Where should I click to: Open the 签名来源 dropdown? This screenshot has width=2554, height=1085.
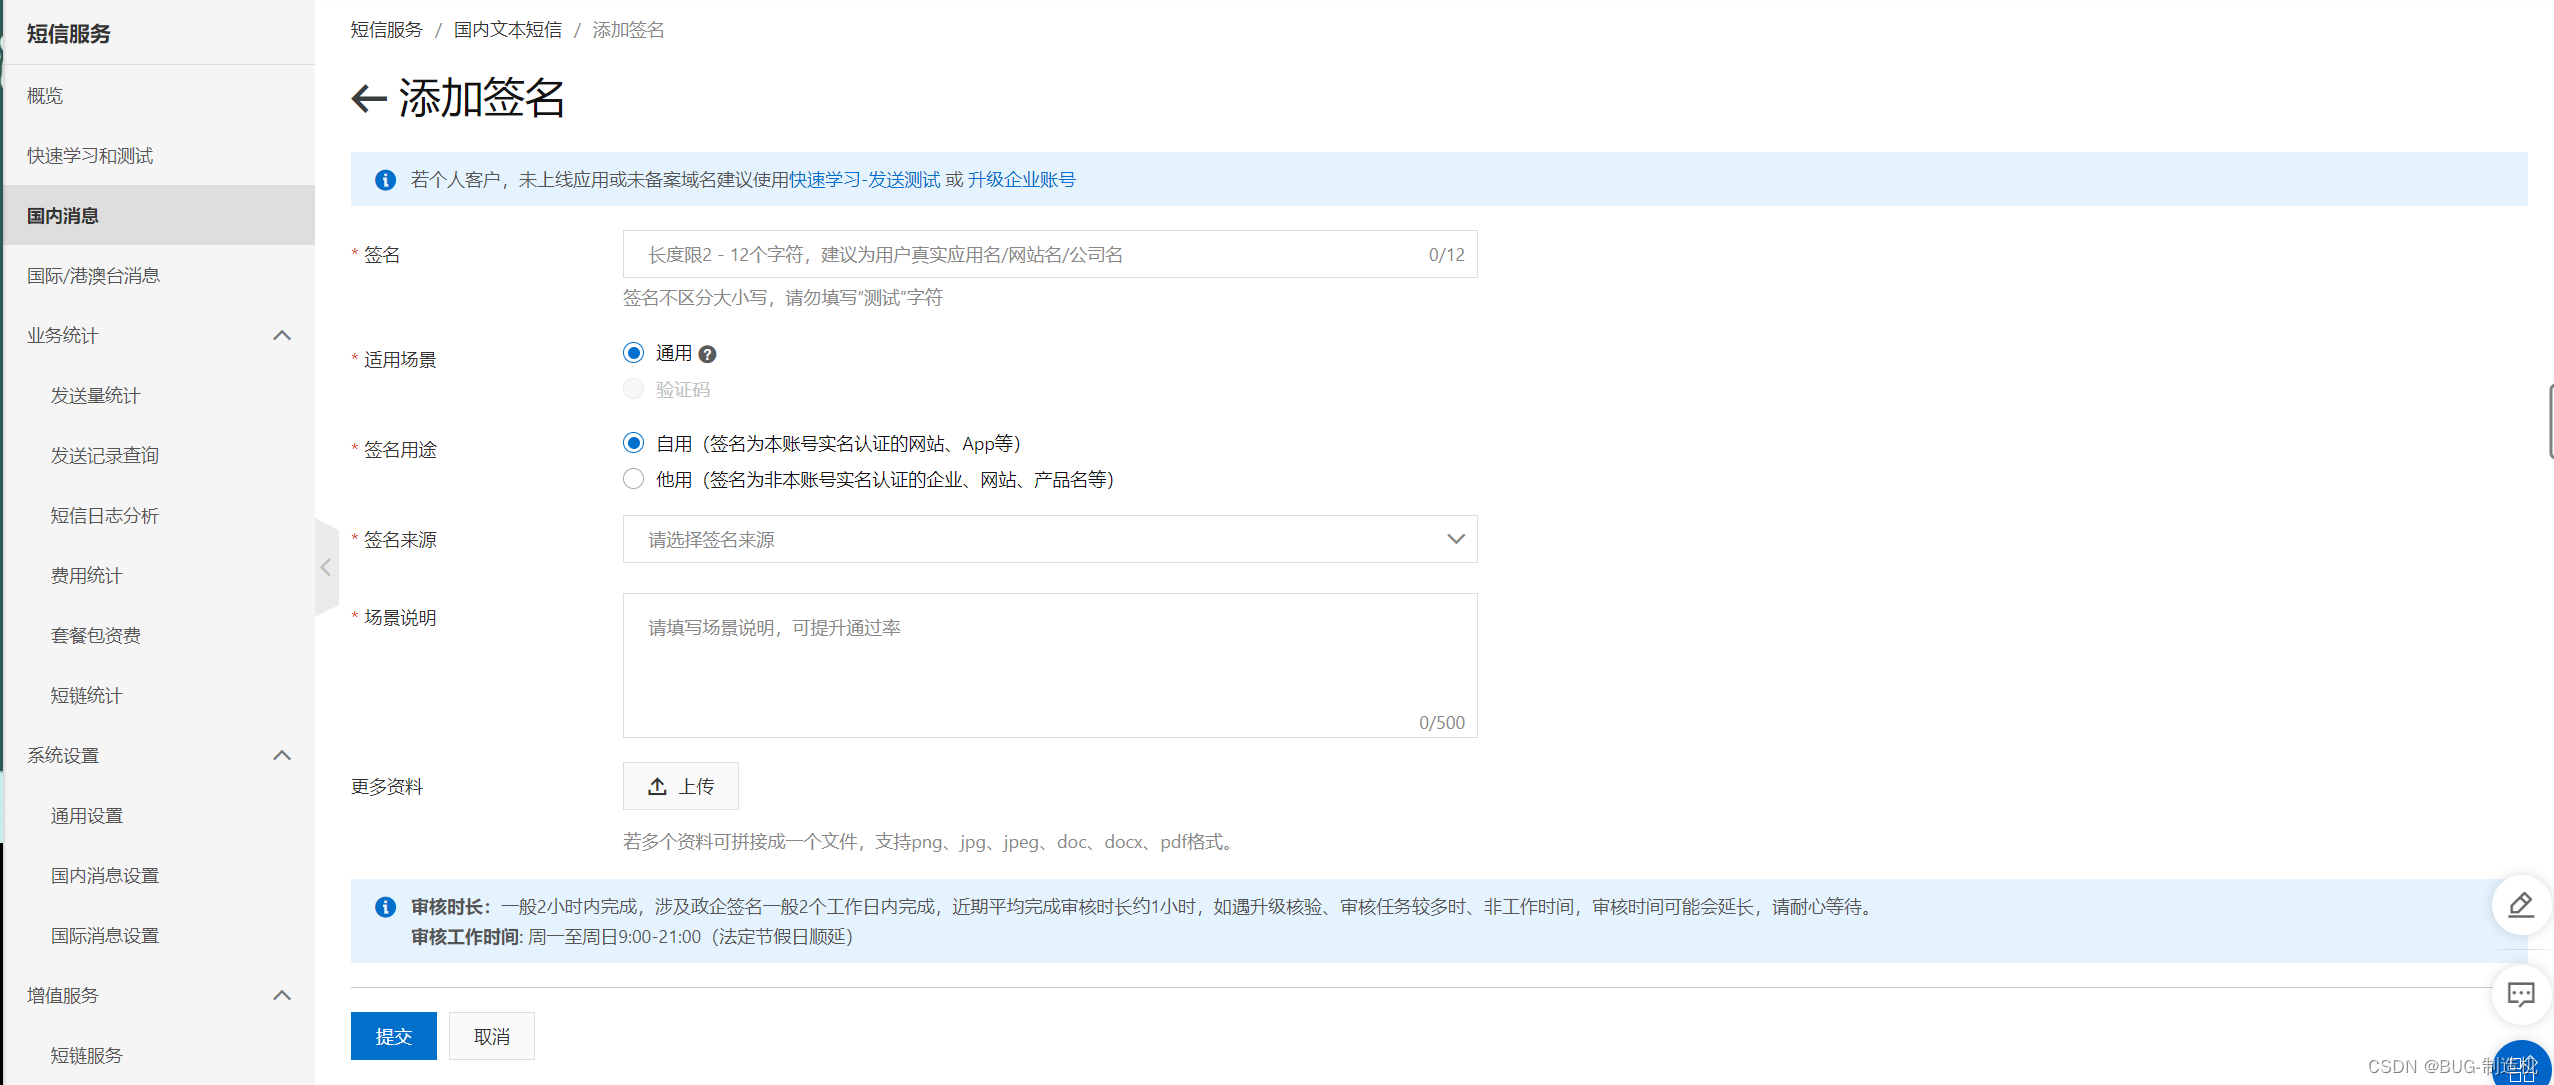pos(1049,539)
